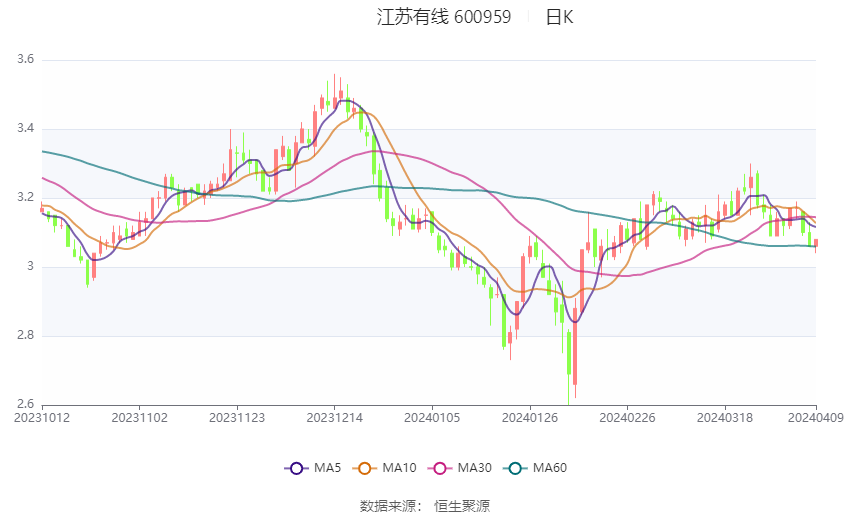
Task: Click the MA60 teal legend circle marker
Action: [515, 468]
